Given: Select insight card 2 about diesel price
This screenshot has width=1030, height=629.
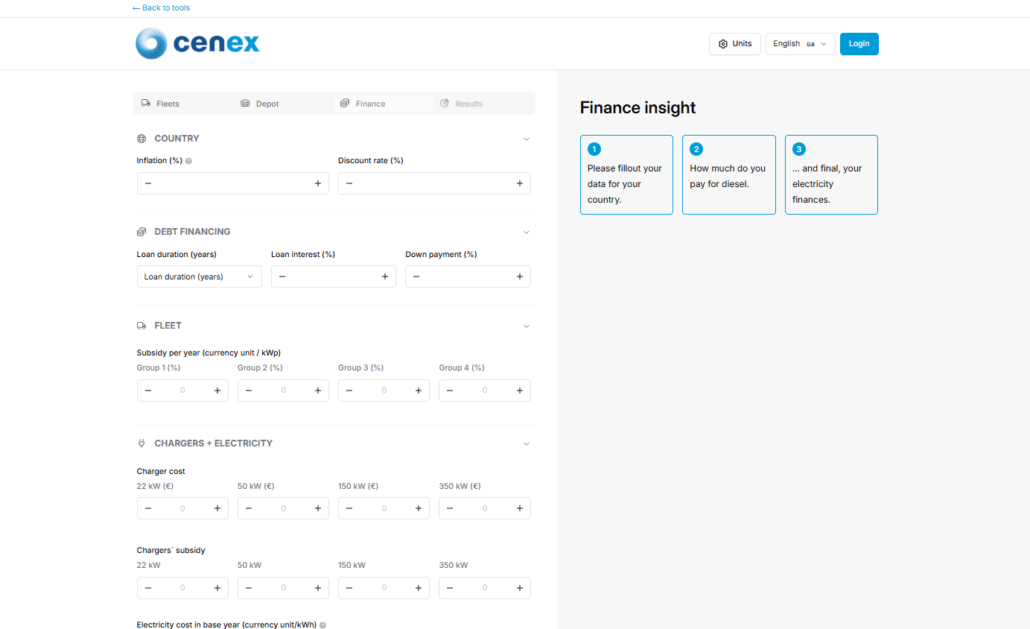Looking at the screenshot, I should [x=728, y=175].
